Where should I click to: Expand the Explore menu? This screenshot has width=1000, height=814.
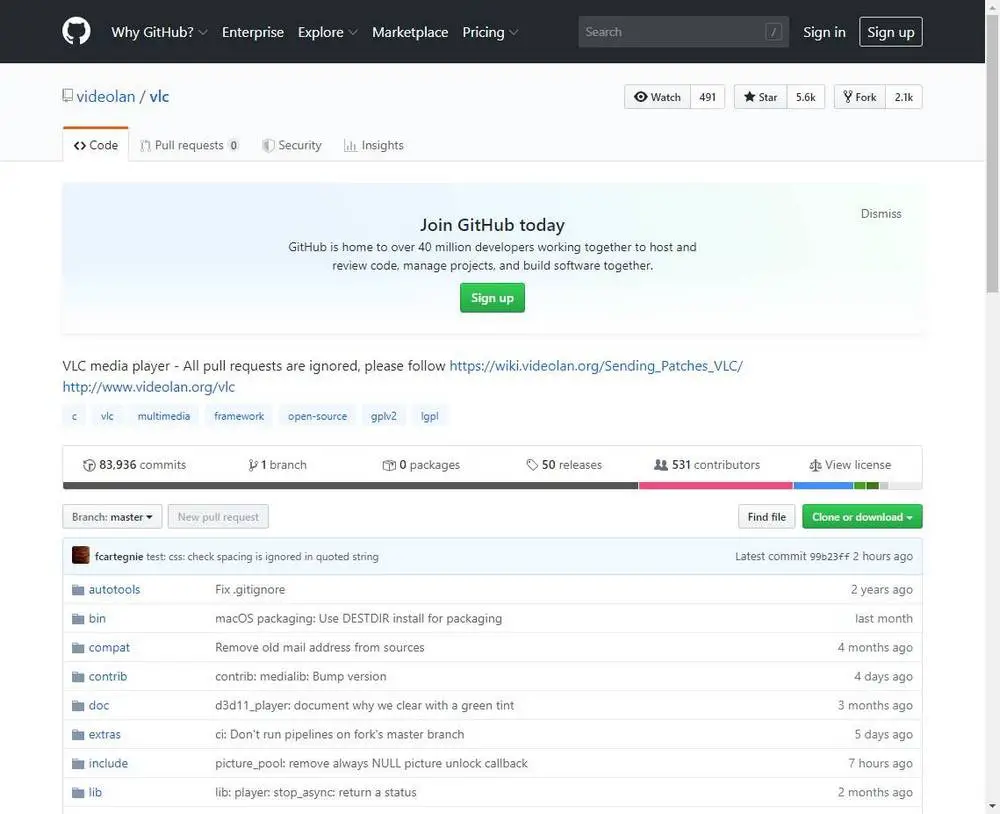coord(327,32)
